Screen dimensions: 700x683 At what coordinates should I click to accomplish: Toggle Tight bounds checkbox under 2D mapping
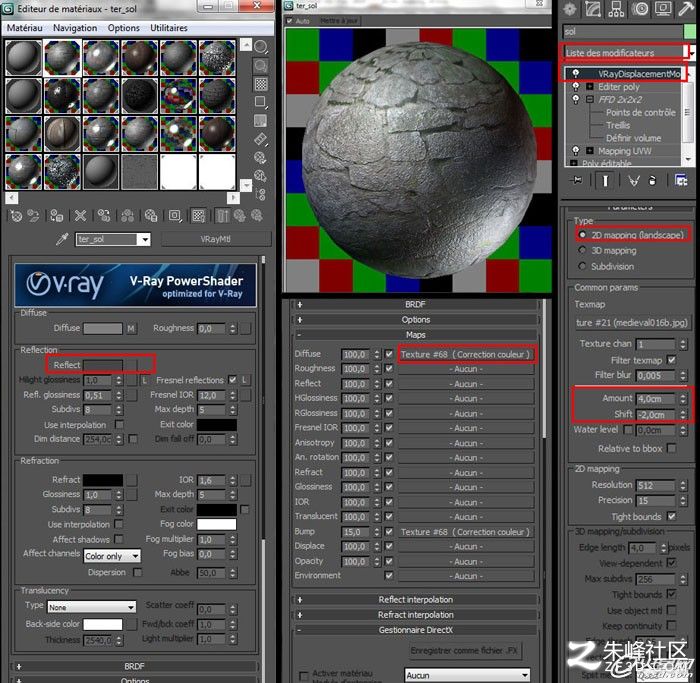(671, 516)
